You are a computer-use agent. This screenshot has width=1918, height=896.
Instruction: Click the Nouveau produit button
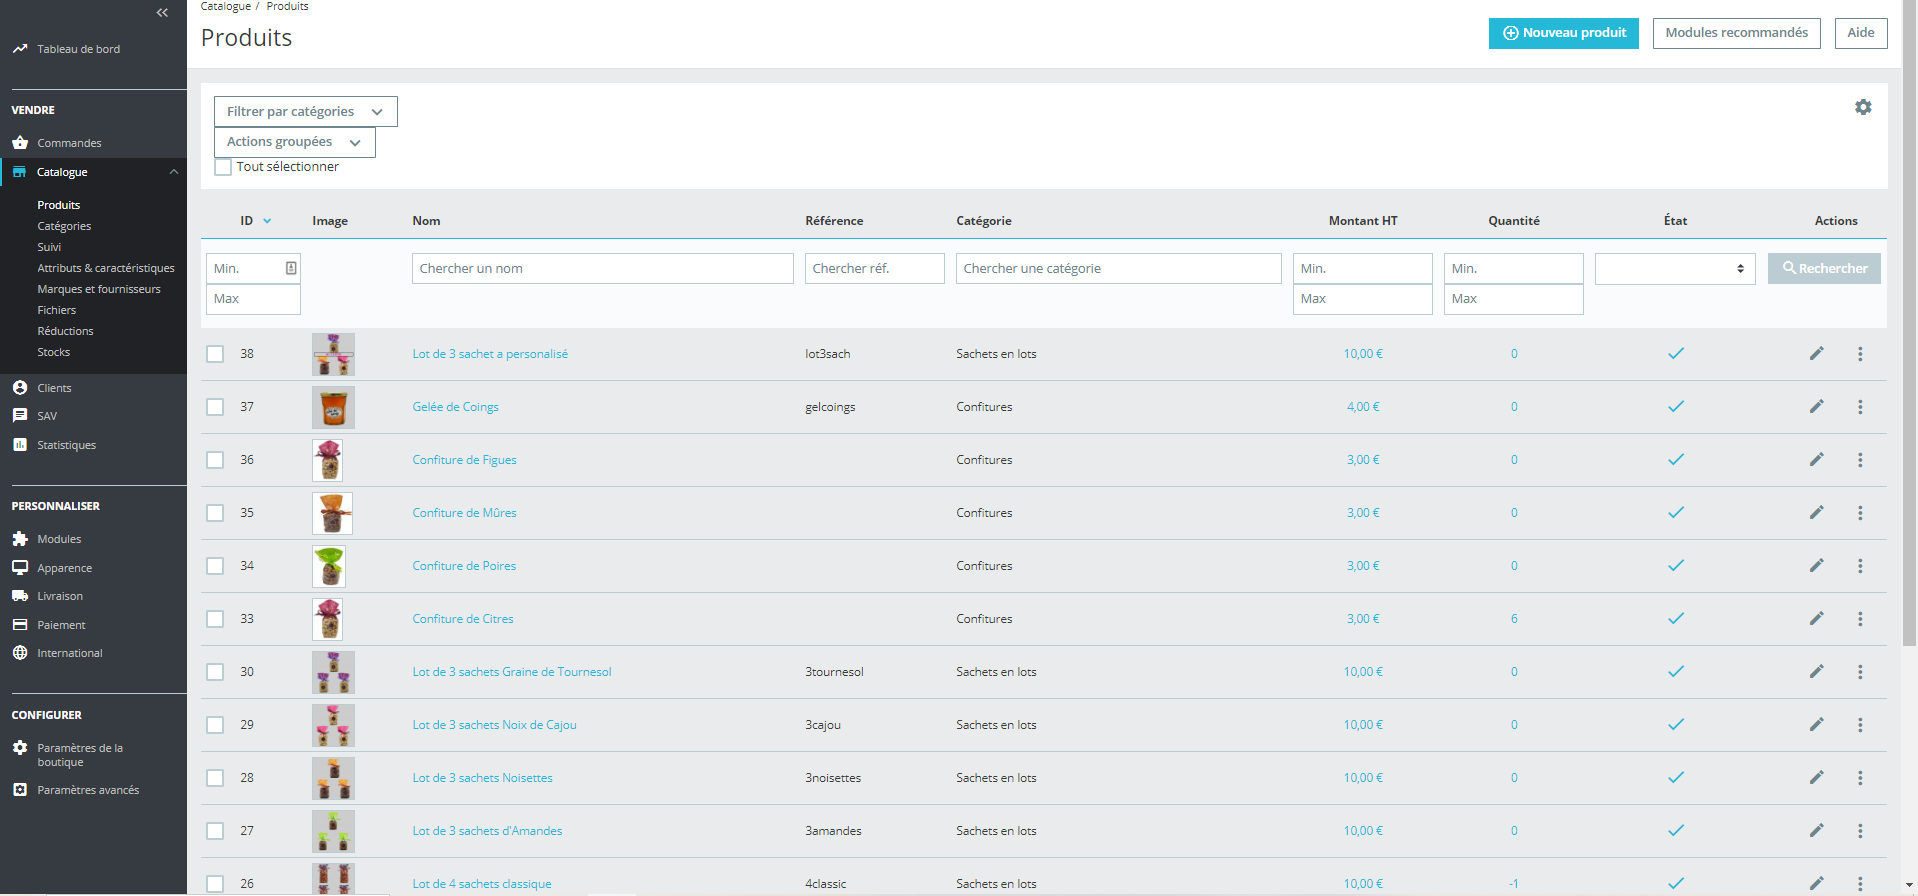click(x=1563, y=33)
